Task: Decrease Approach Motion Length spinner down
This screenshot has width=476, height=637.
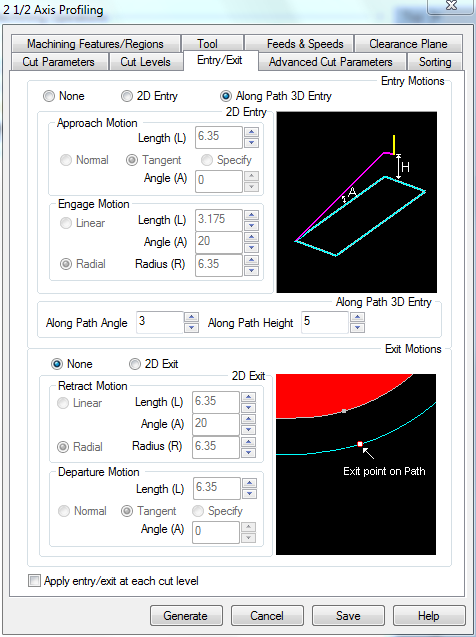Action: tap(252, 143)
